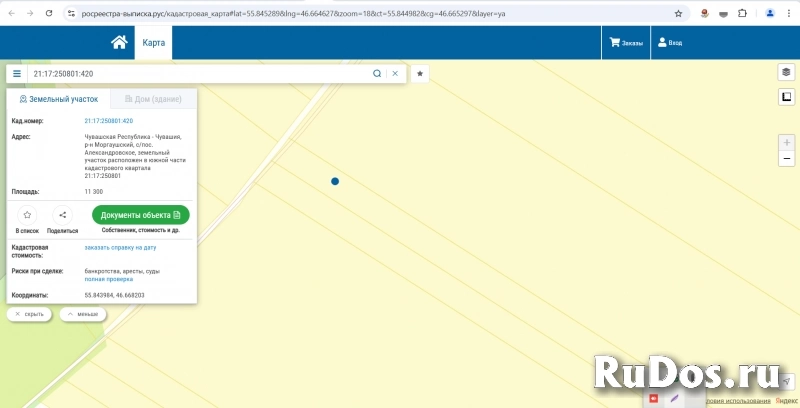Image resolution: width=800 pixels, height=408 pixels.
Task: Open the hamburger menu beside the search box
Action: [17, 74]
